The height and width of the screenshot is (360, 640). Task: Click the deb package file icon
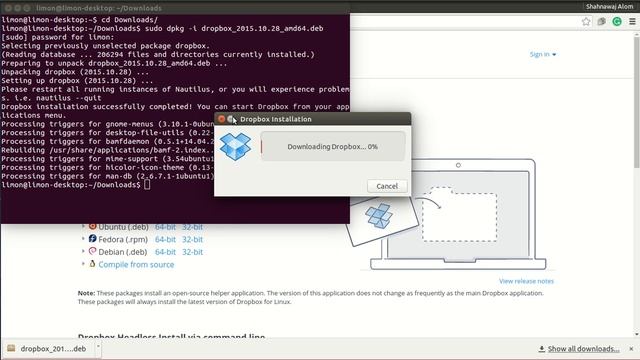pyautogui.click(x=11, y=348)
